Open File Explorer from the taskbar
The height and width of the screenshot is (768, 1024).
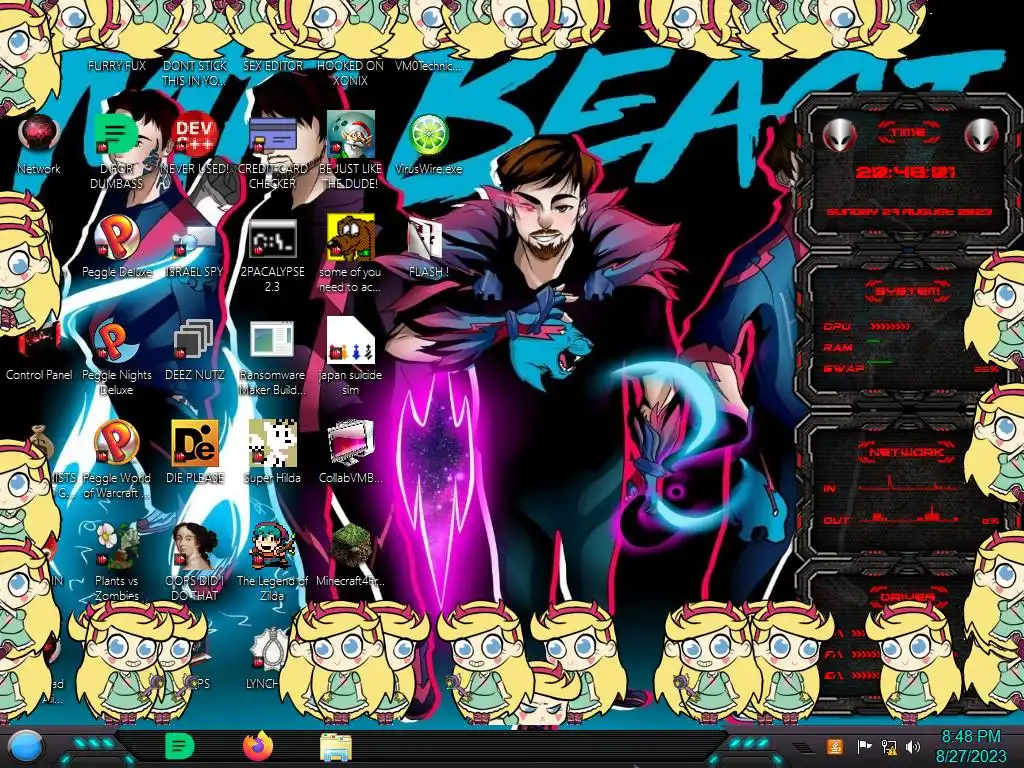[336, 747]
